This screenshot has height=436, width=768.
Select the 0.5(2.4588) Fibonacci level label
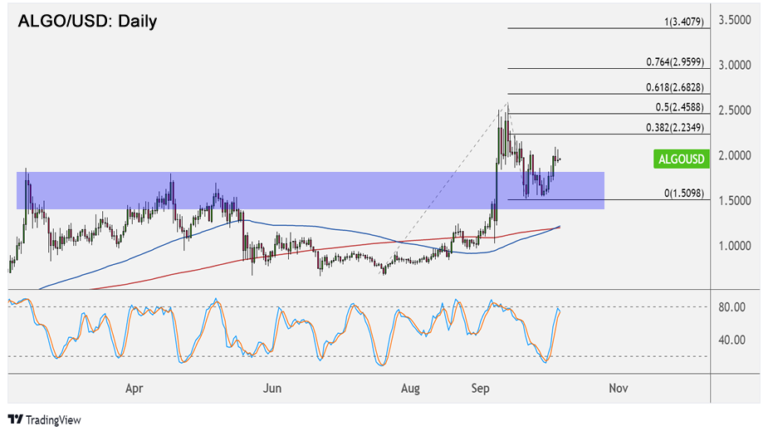680,107
